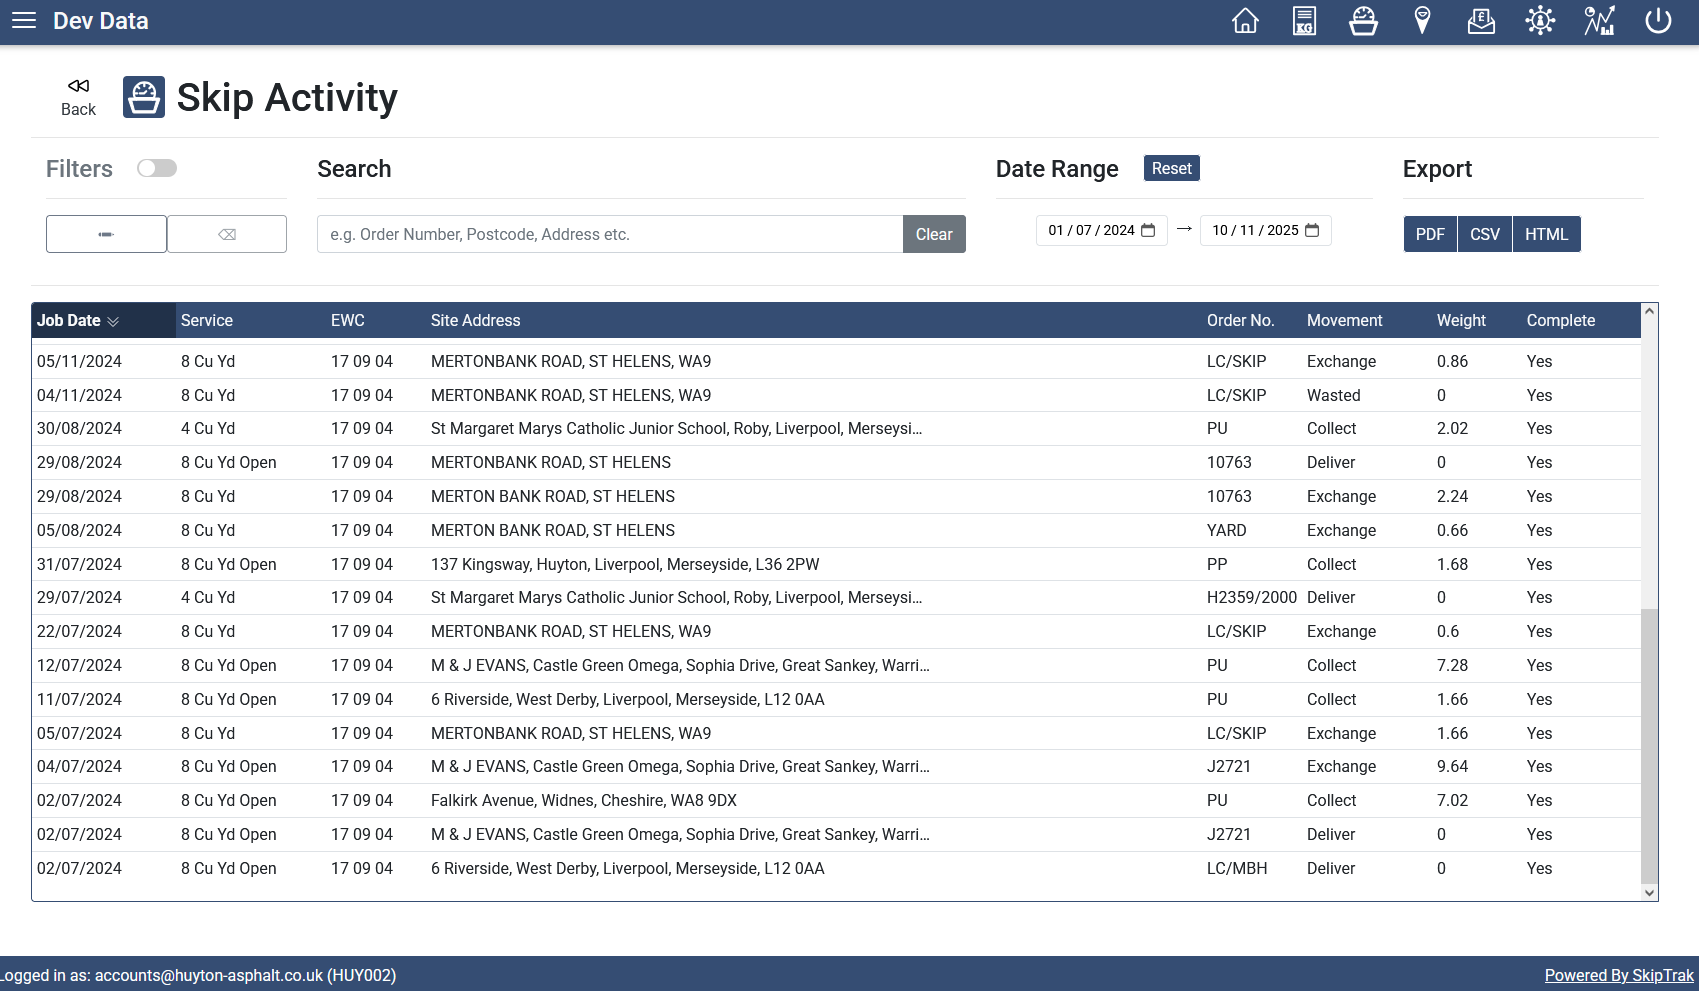Click the table's vertical scrollbar thumb
Viewport: 1699px width, 991px height.
[x=1650, y=745]
